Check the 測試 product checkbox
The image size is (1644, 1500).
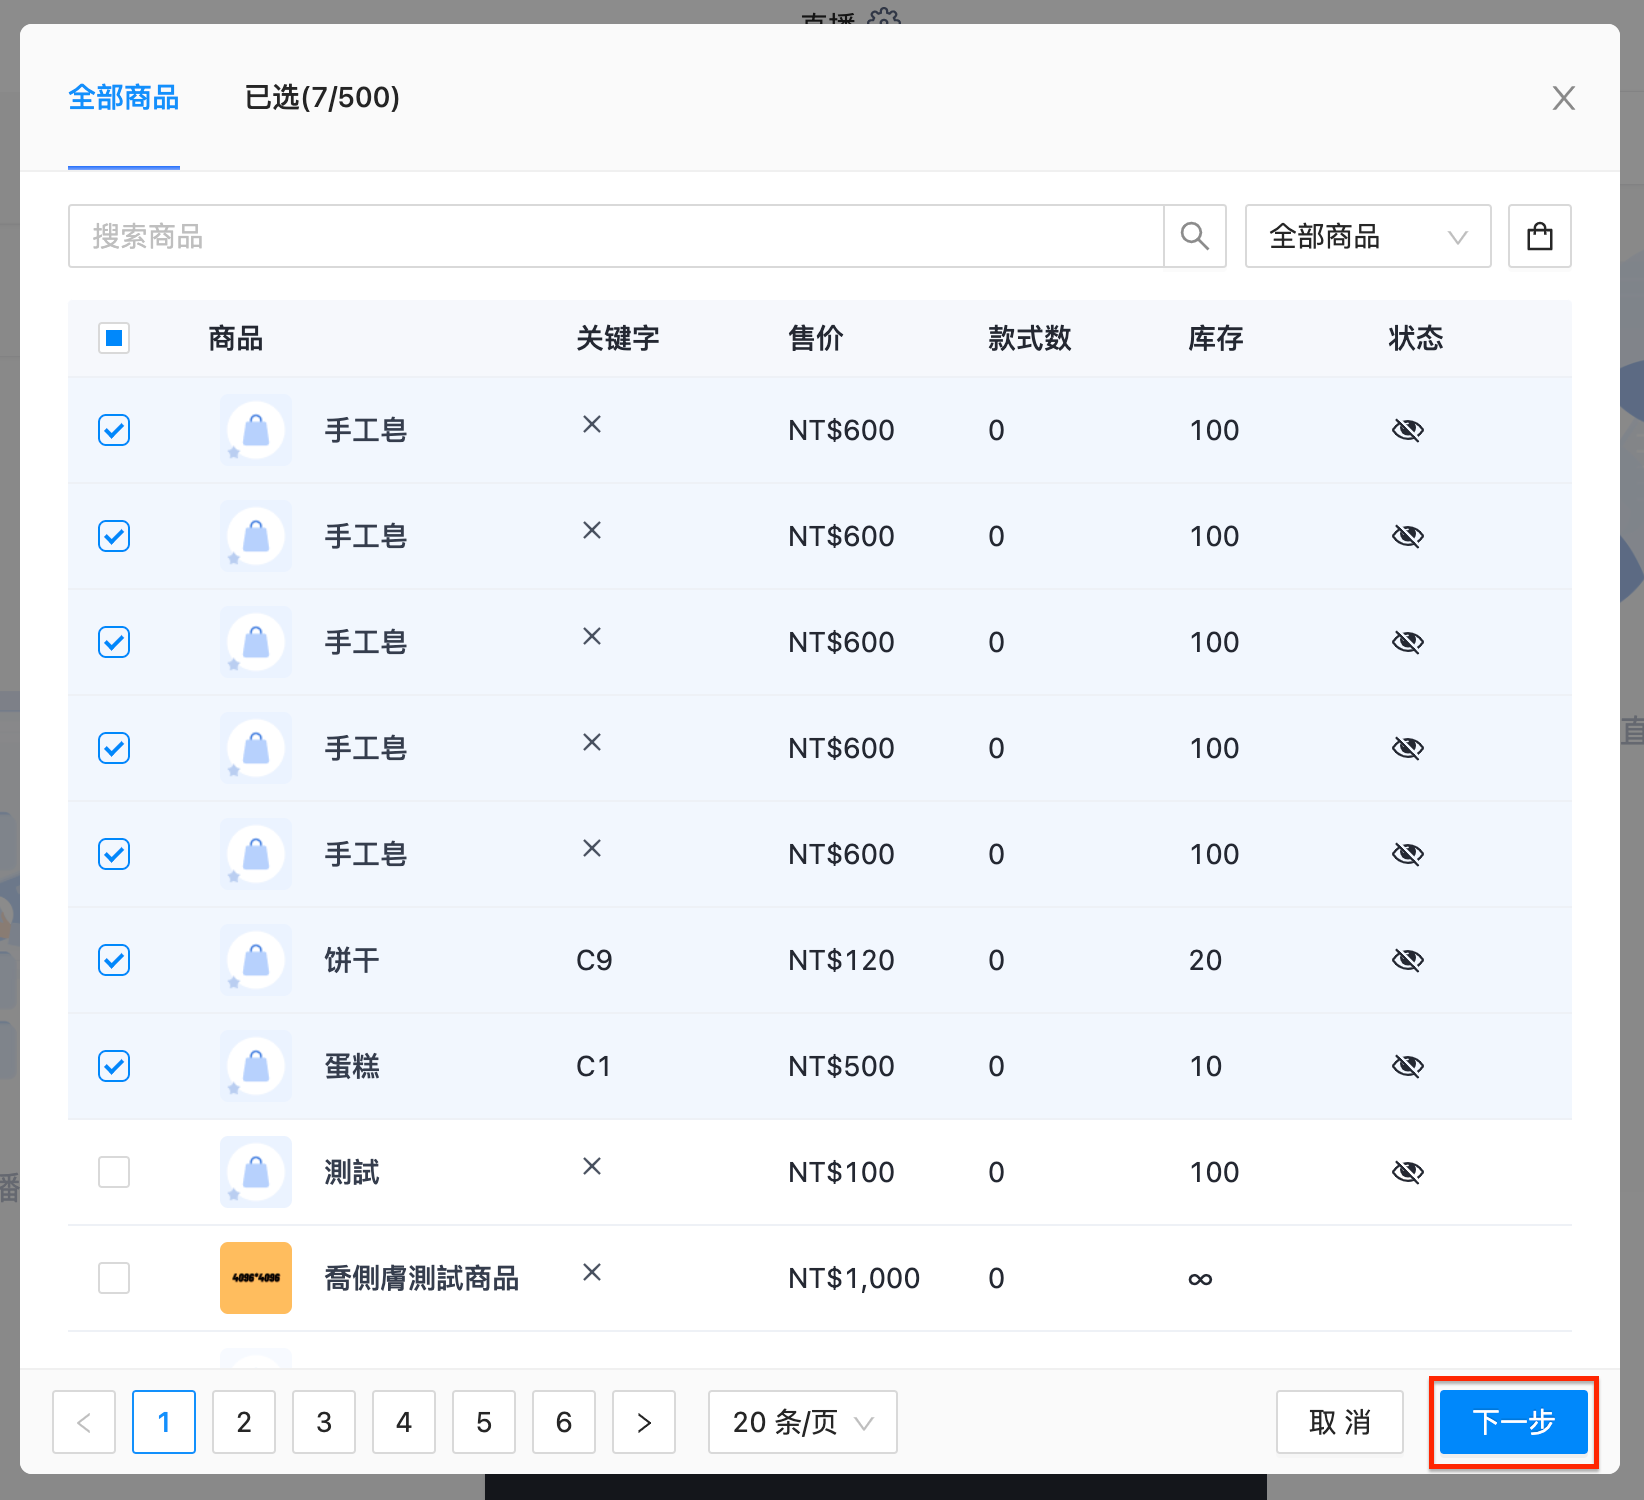click(x=114, y=1172)
